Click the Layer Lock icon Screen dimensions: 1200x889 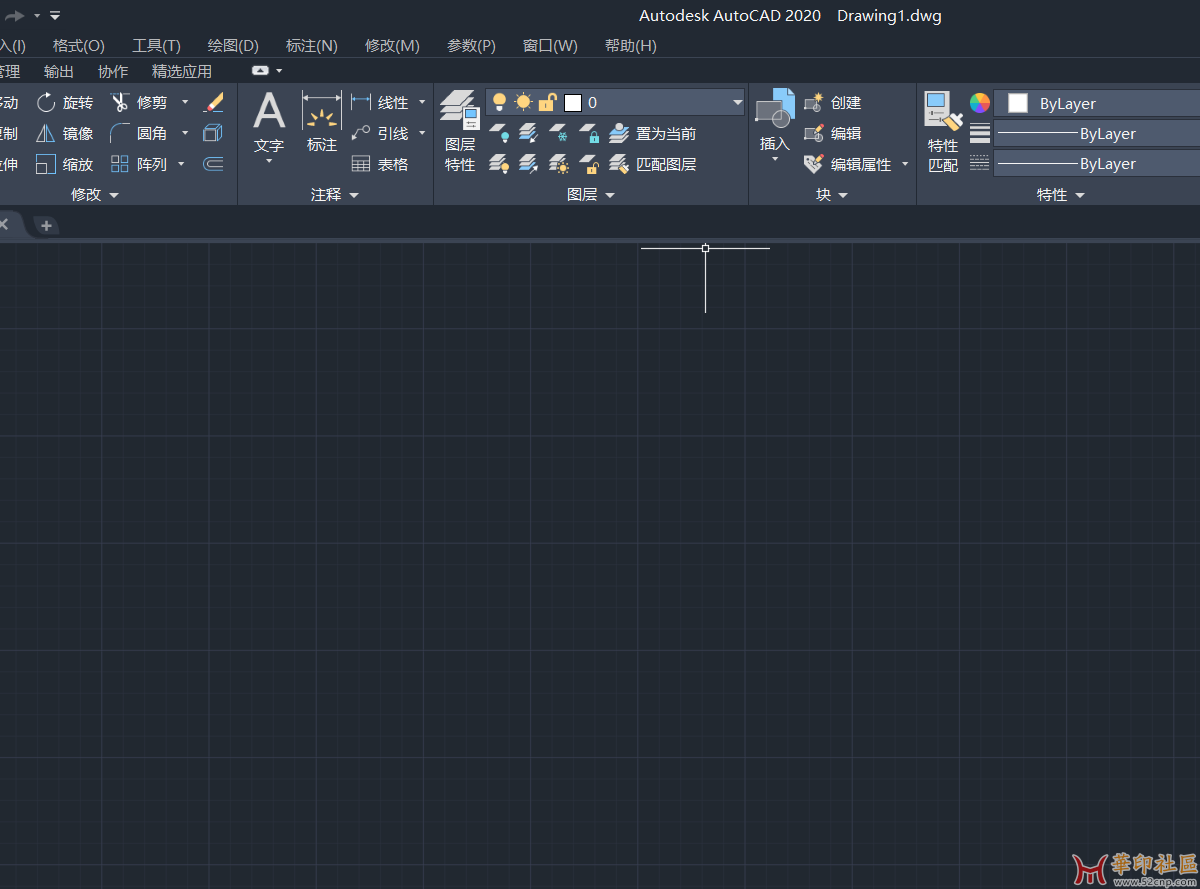coord(590,133)
